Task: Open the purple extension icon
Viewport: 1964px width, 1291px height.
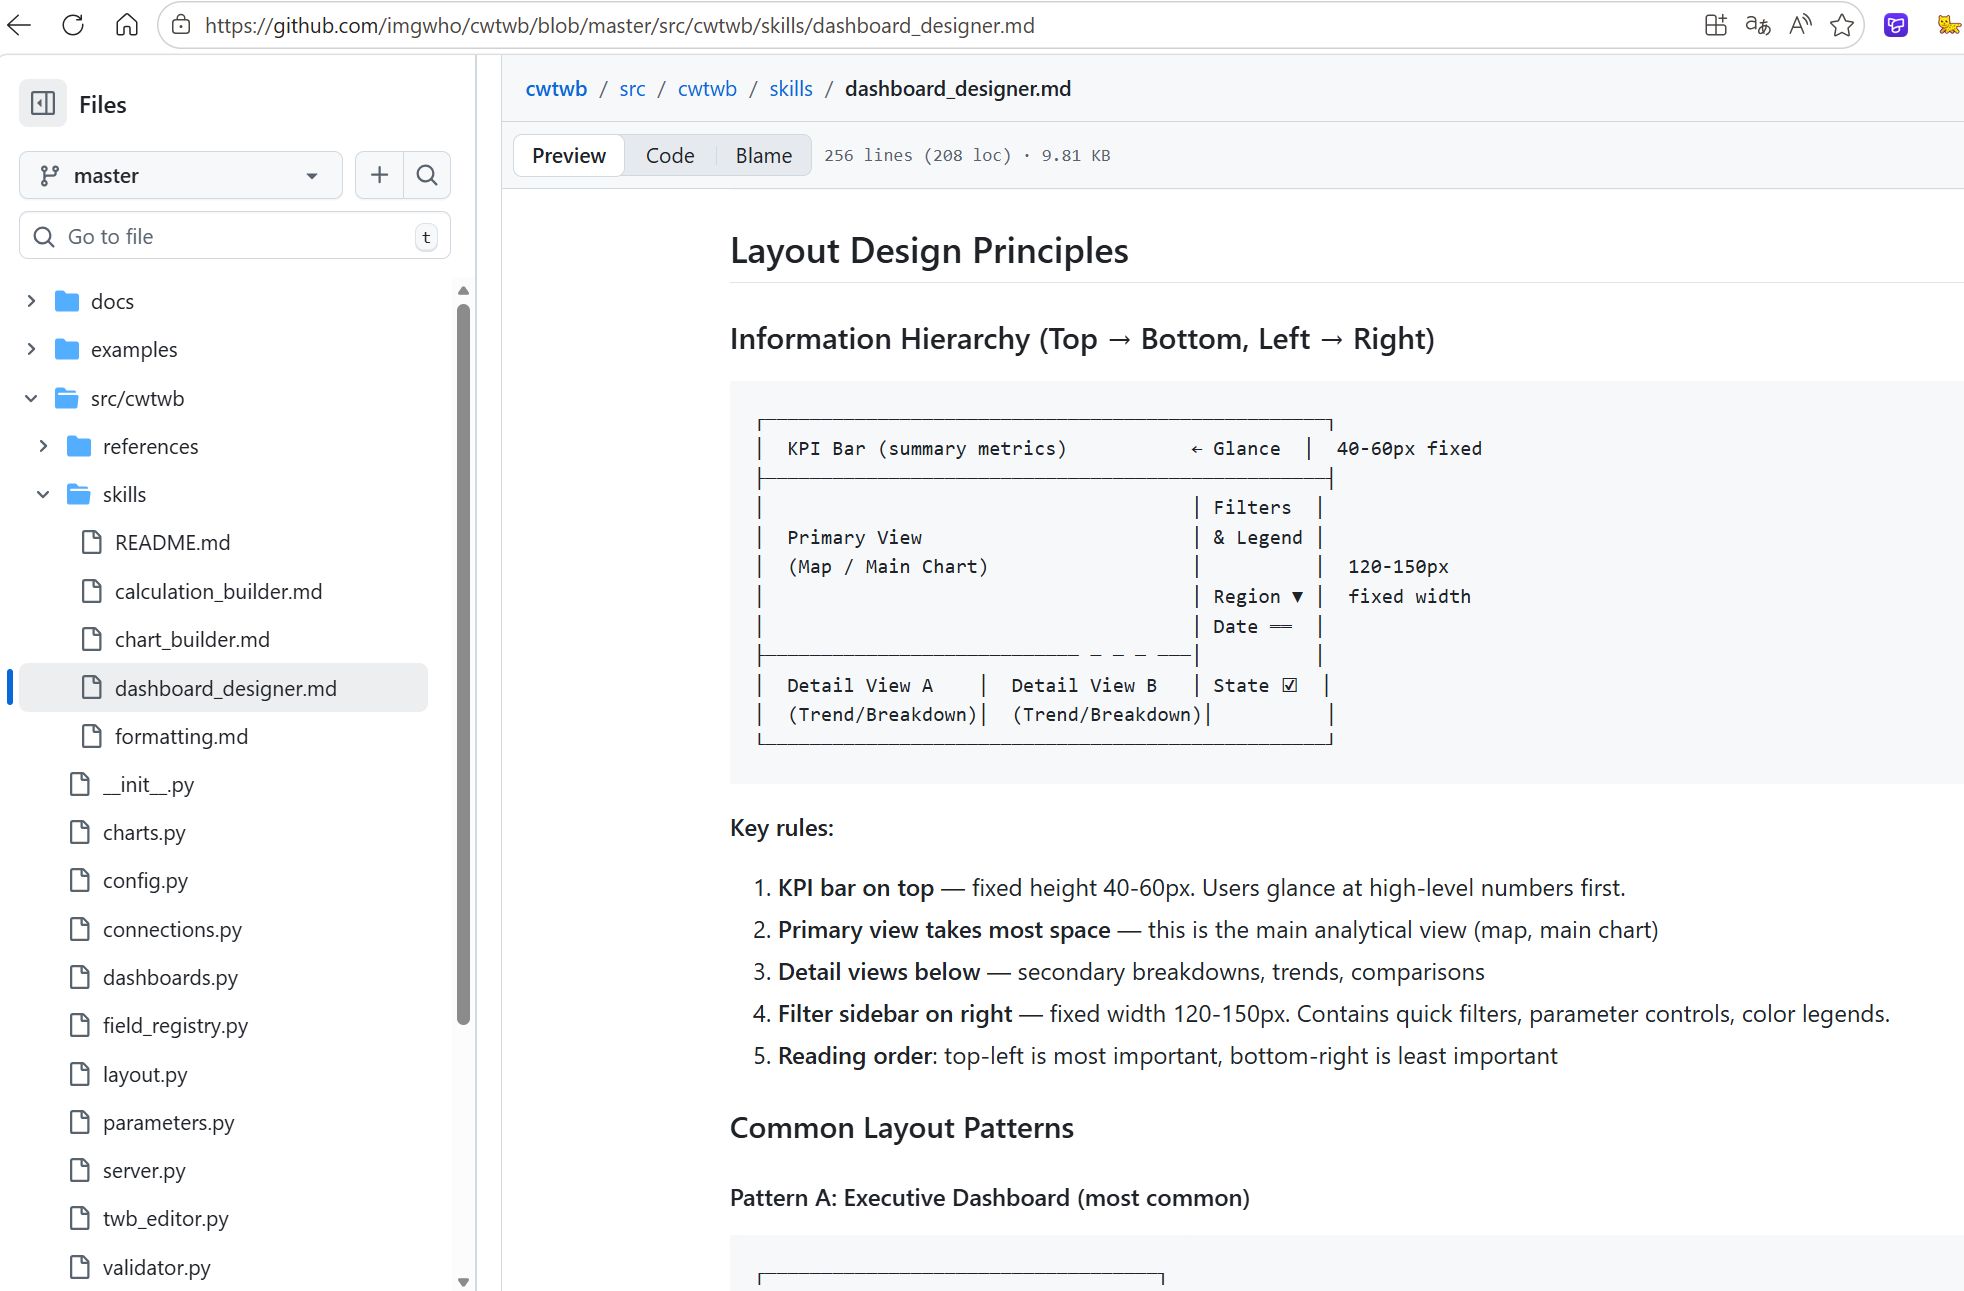Action: pyautogui.click(x=1896, y=25)
